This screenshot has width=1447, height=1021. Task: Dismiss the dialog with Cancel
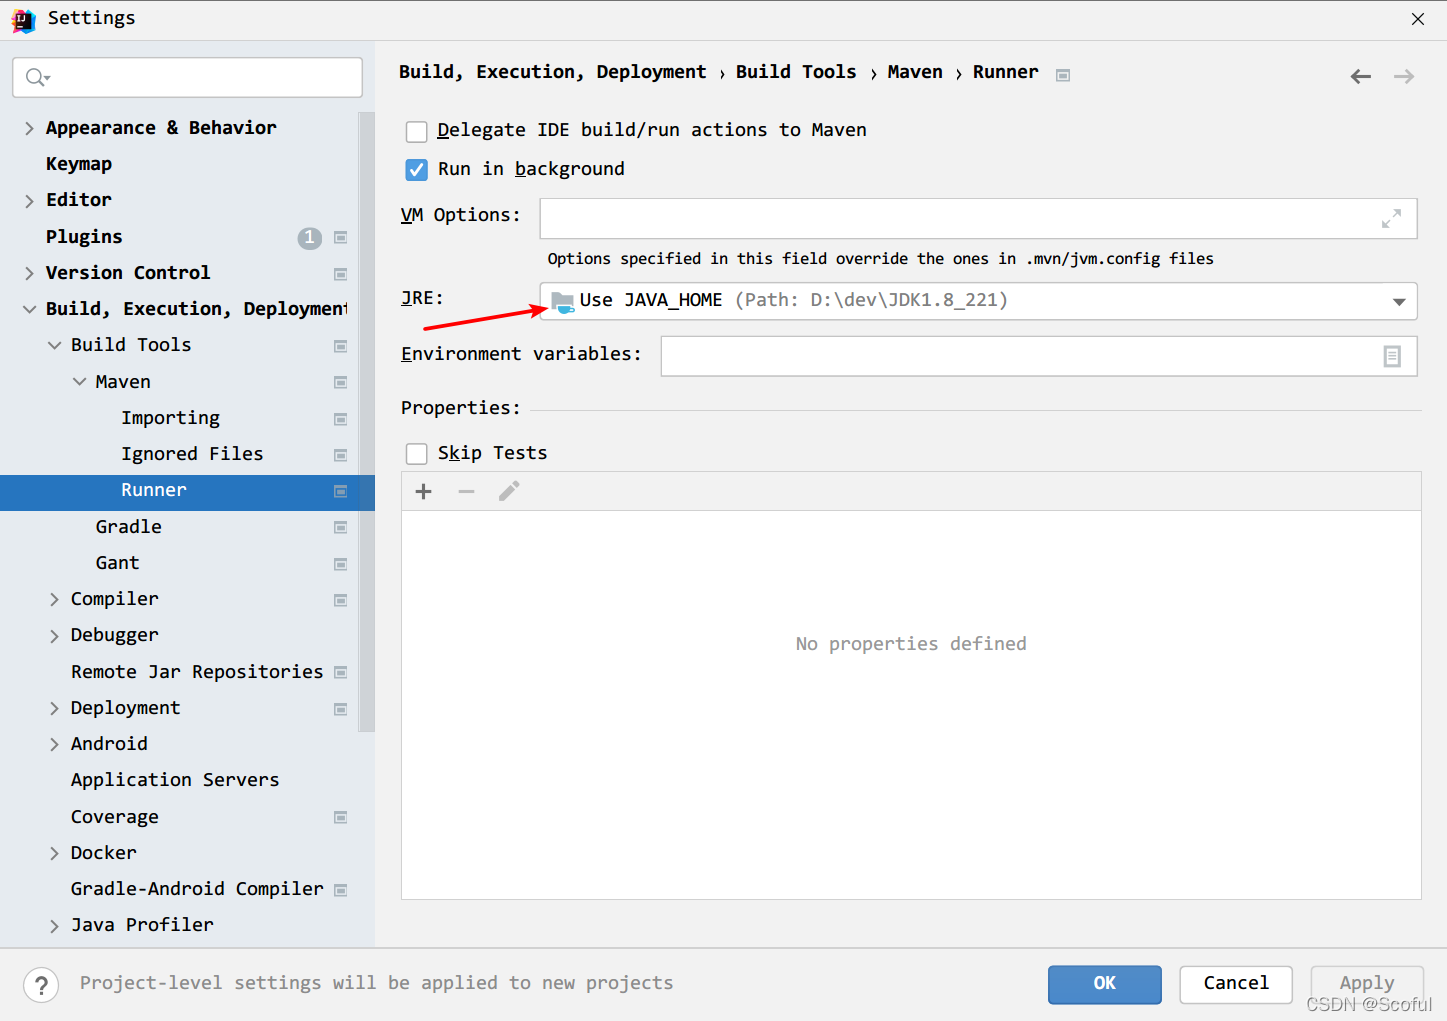click(x=1236, y=984)
